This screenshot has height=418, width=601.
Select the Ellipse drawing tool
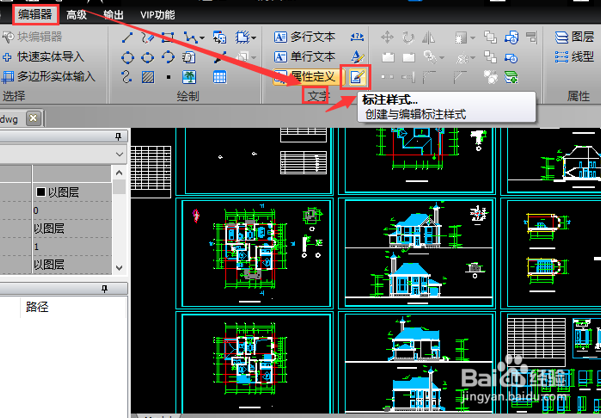(147, 58)
